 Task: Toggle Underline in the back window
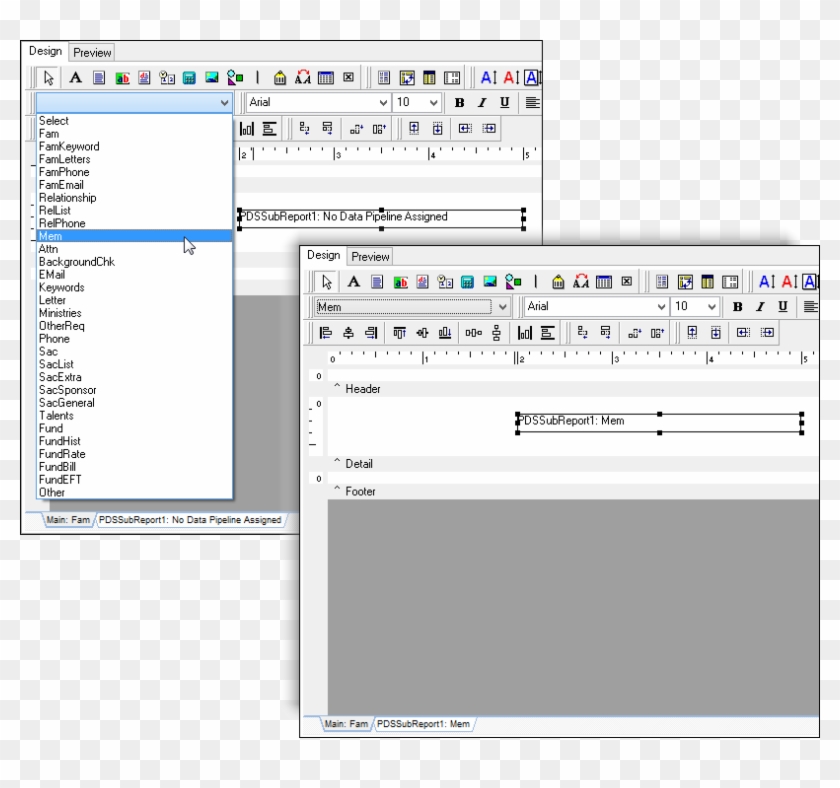tap(505, 102)
